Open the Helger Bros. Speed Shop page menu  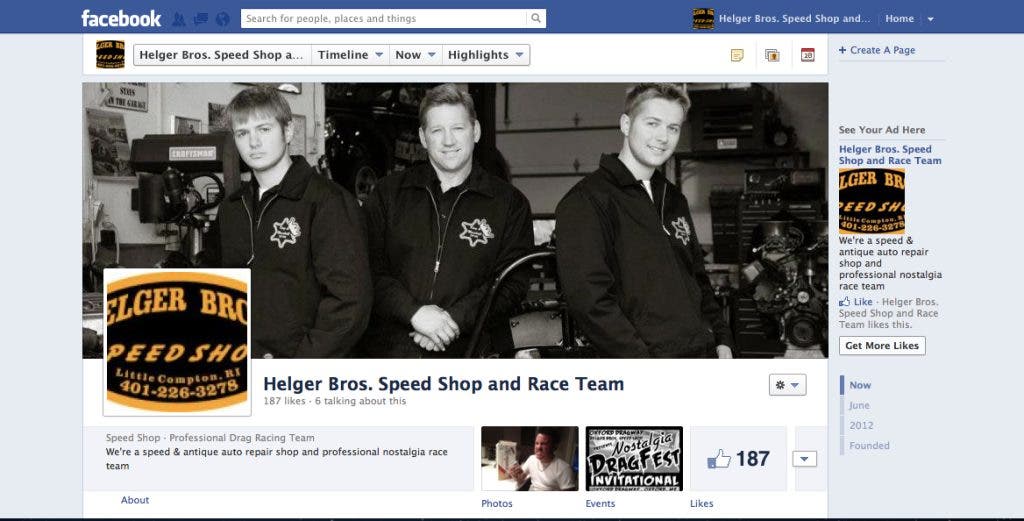222,55
